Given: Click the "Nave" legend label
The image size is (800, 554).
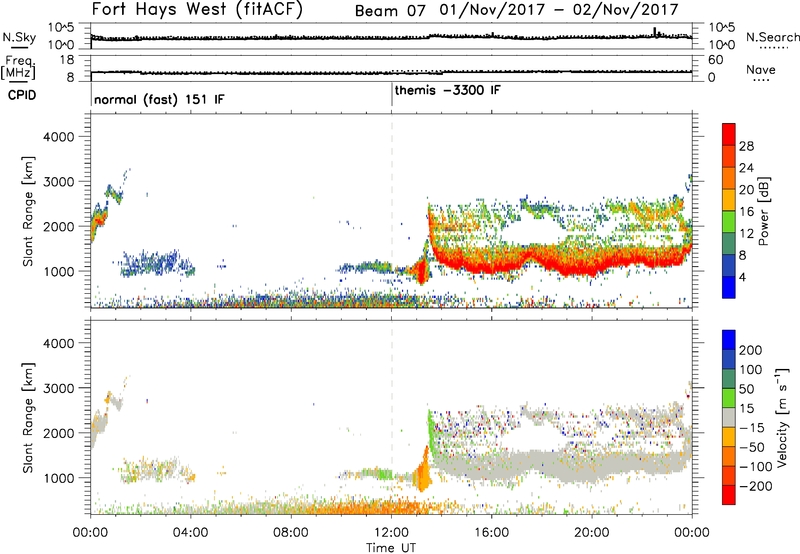Looking at the screenshot, I should coord(760,69).
